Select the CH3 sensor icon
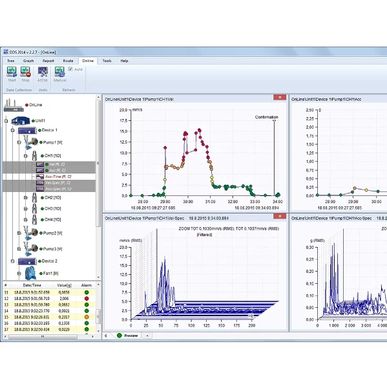This screenshot has height=388, width=387. coord(34,209)
